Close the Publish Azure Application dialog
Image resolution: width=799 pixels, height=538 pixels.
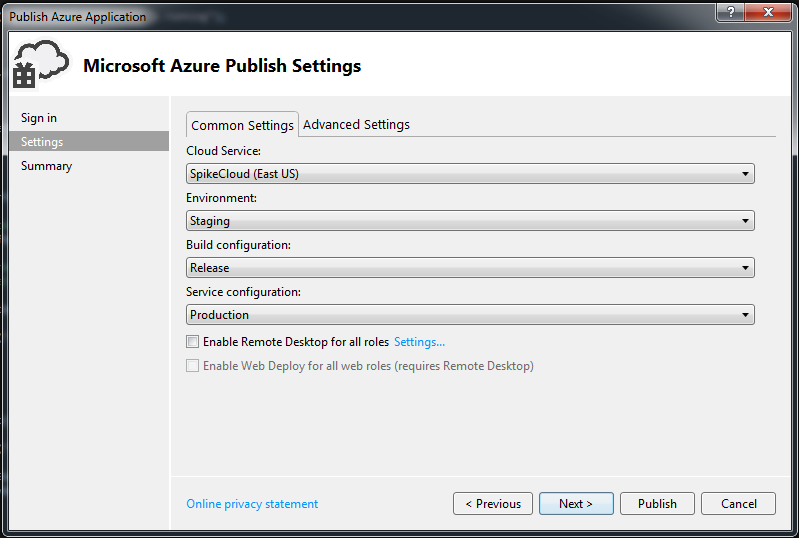click(x=768, y=12)
